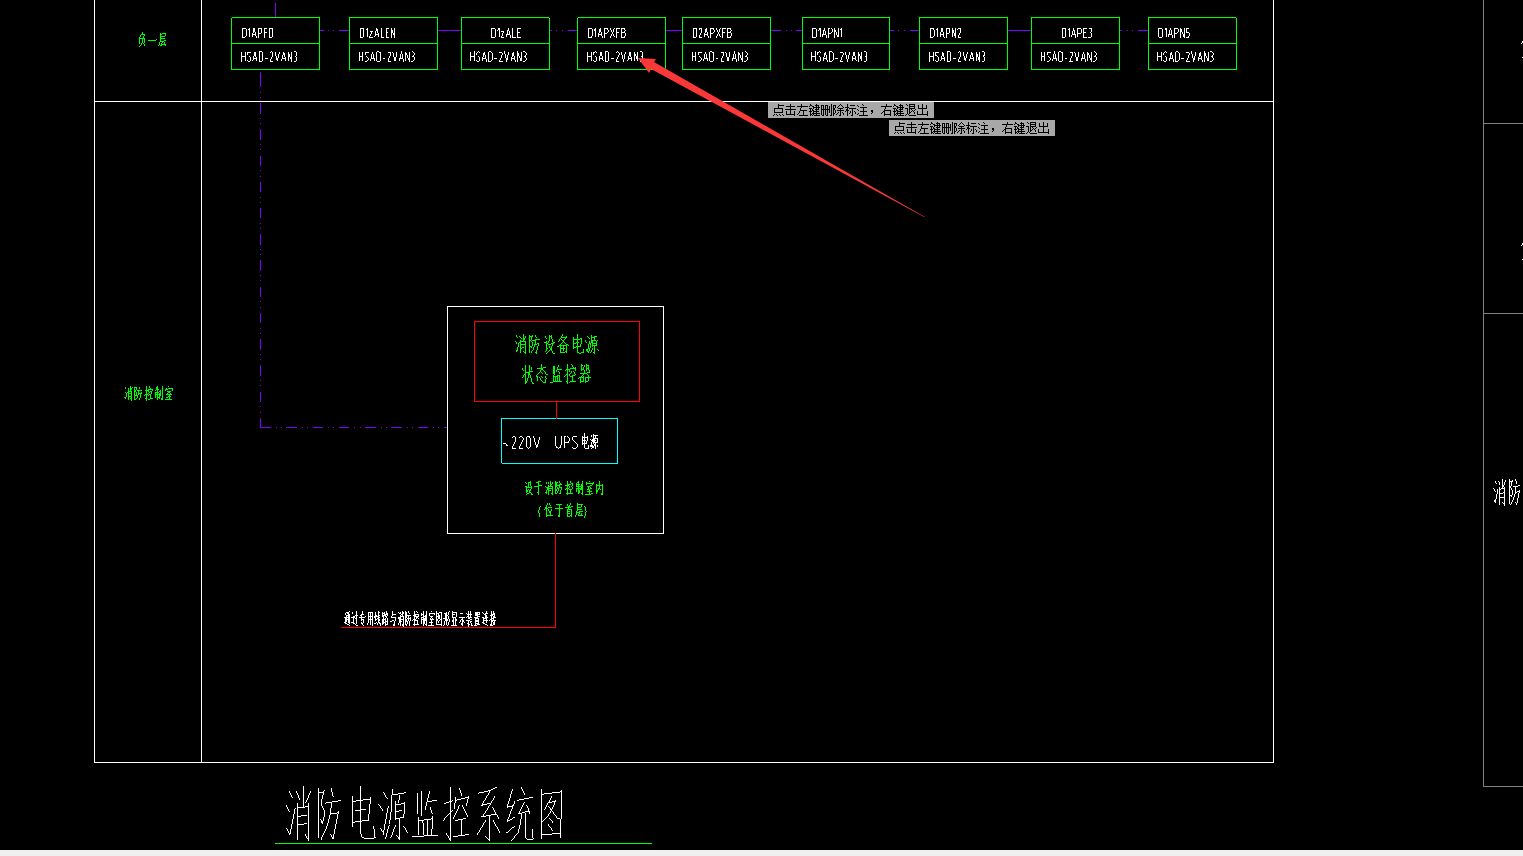Select the D1zALEN box label
This screenshot has height=856, width=1523.
tap(377, 33)
